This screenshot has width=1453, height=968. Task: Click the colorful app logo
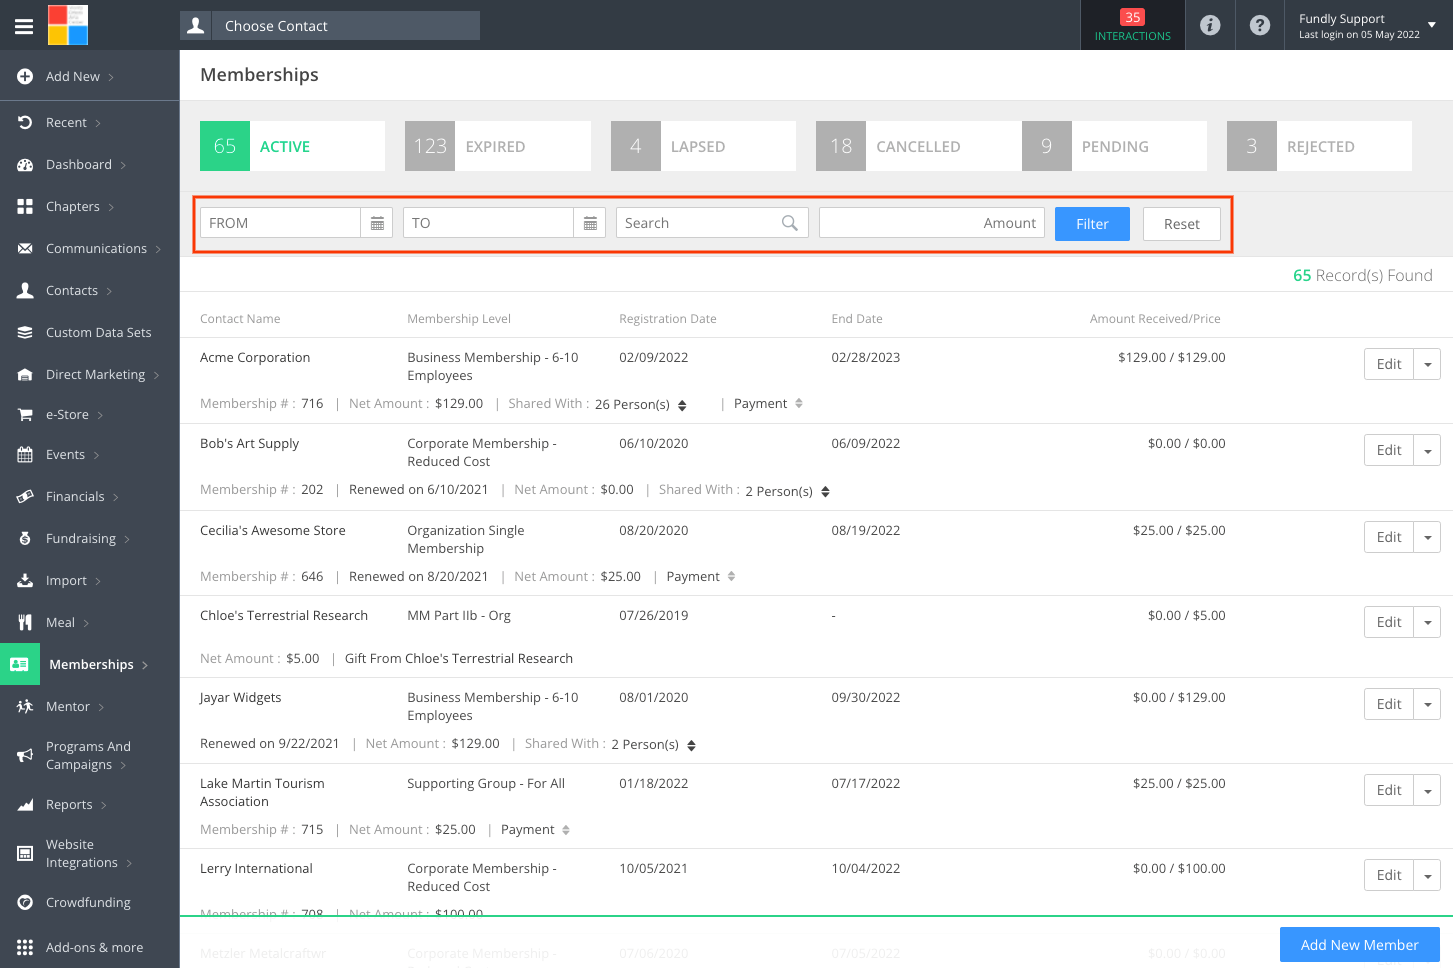[68, 25]
